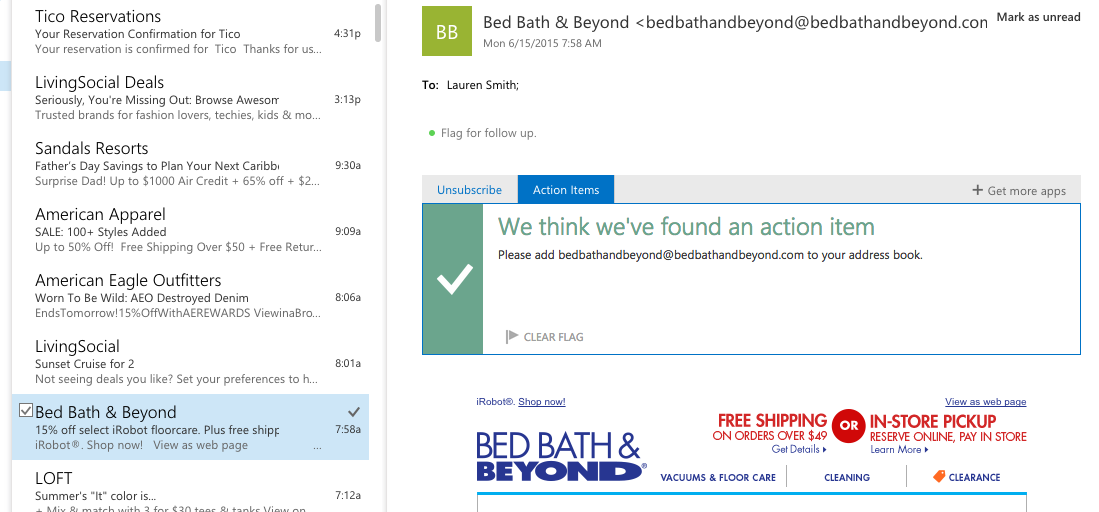Click the message list scrollbar
The height and width of the screenshot is (512, 1099).
coord(378,22)
